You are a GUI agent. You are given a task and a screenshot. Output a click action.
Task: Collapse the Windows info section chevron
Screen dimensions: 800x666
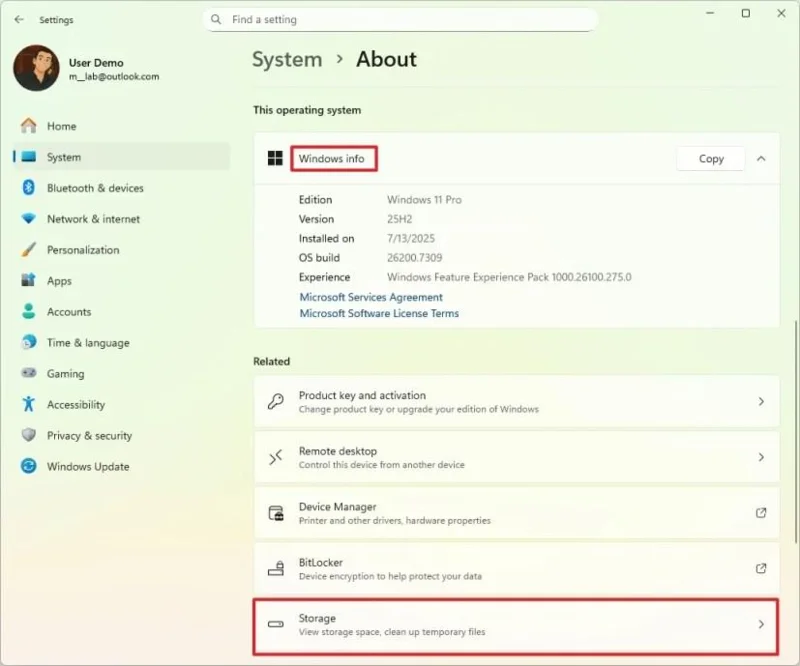tap(761, 159)
